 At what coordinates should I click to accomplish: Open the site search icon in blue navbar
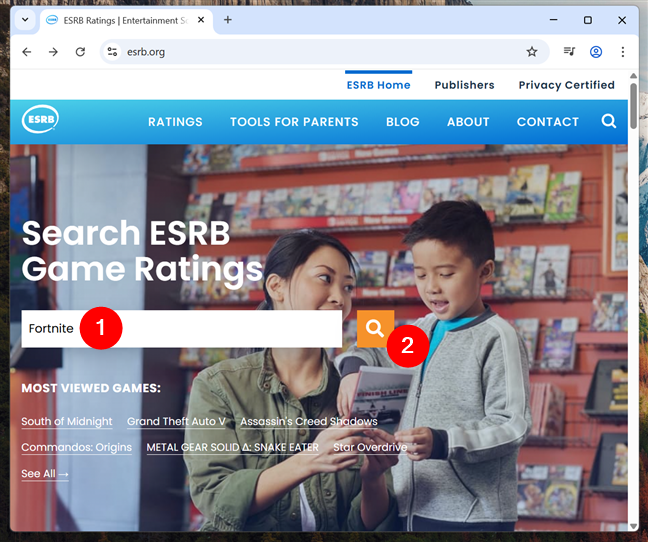(x=608, y=121)
